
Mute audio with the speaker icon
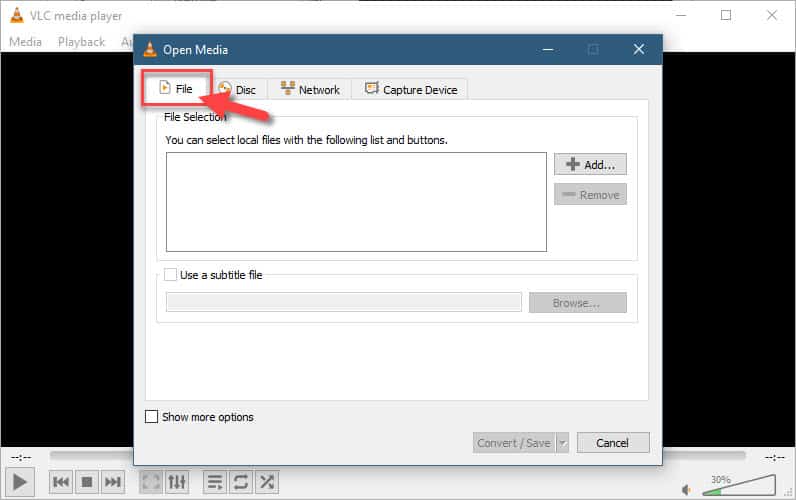click(686, 490)
